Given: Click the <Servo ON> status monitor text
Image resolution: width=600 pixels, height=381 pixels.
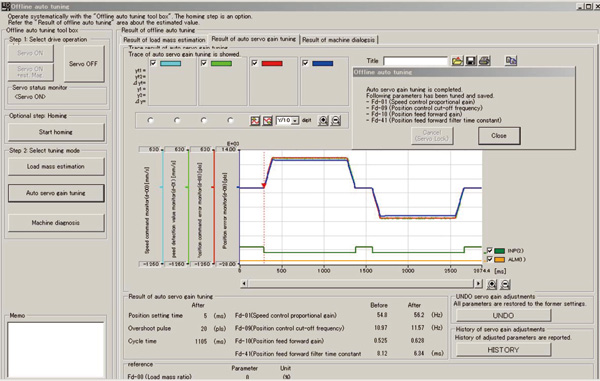Looking at the screenshot, I should (30, 97).
